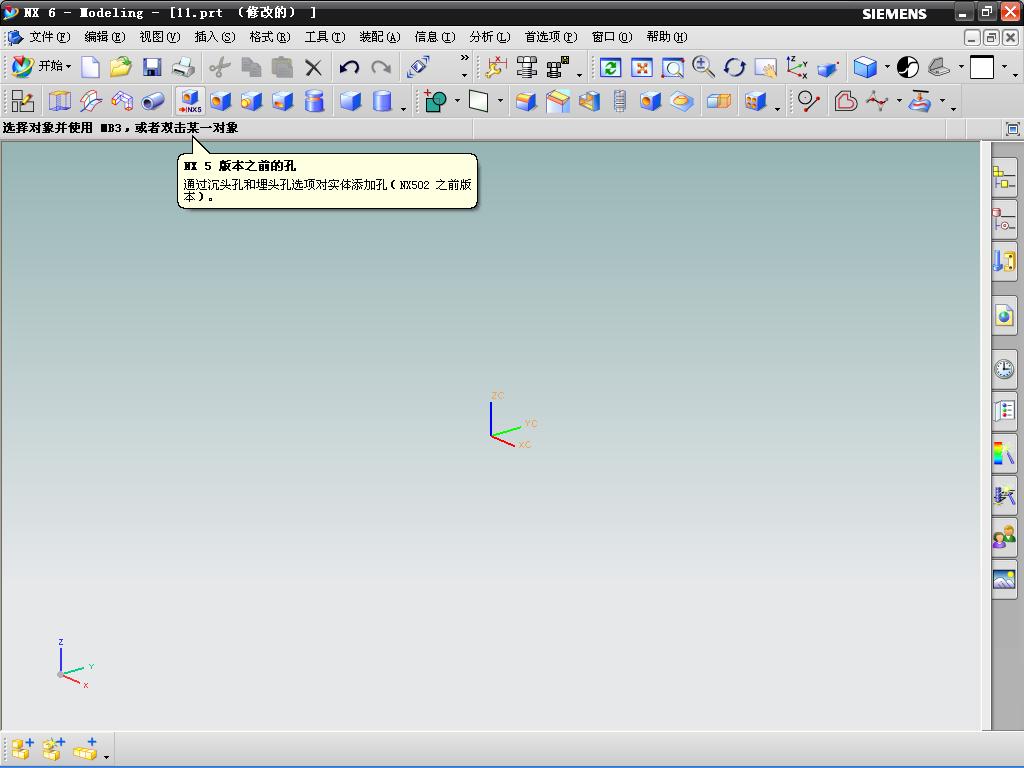
Task: Open the Part Navigator sidebar tab
Action: (x=1004, y=220)
